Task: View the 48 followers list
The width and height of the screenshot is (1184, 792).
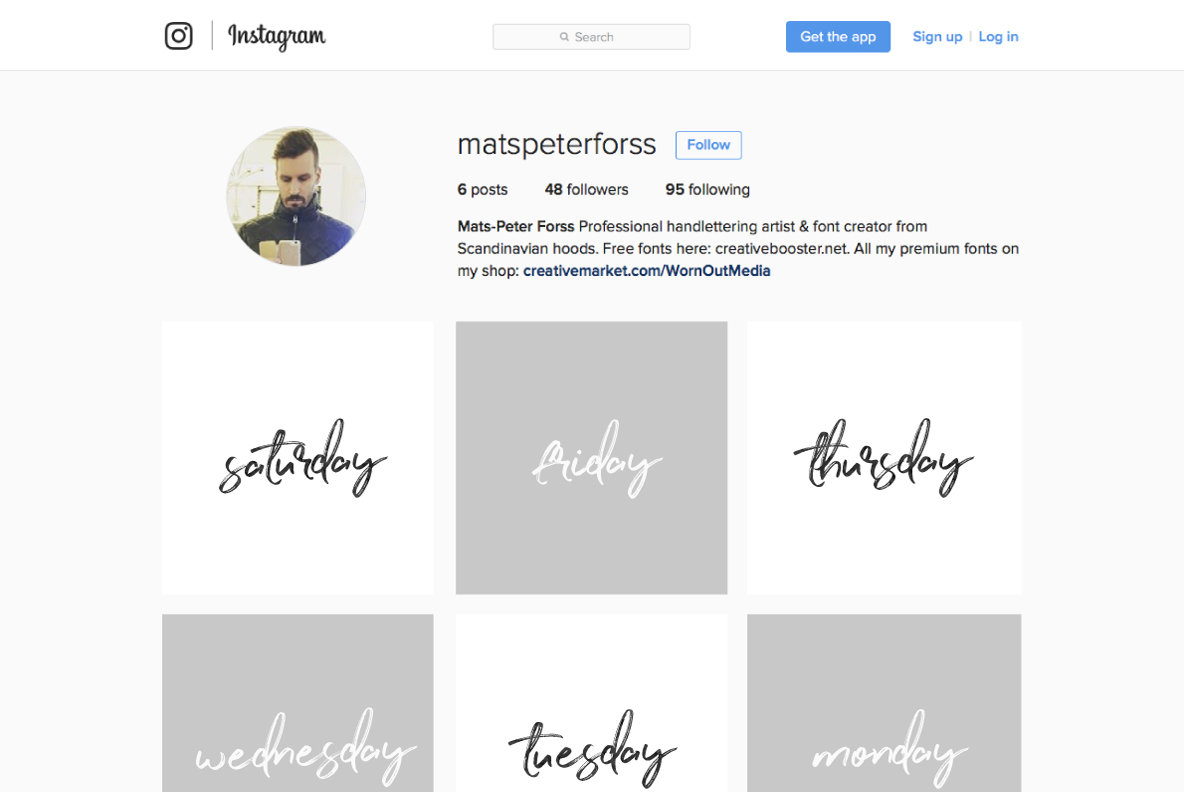Action: point(587,190)
